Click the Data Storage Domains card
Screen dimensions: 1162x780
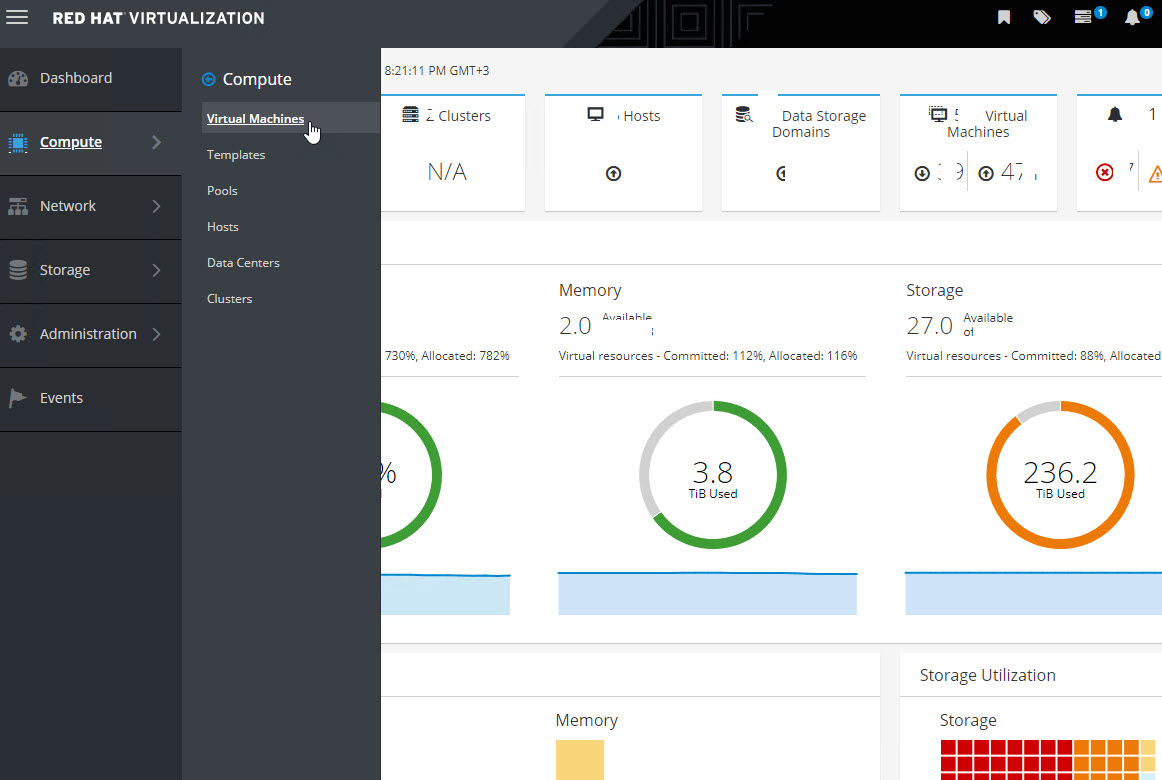[x=800, y=153]
